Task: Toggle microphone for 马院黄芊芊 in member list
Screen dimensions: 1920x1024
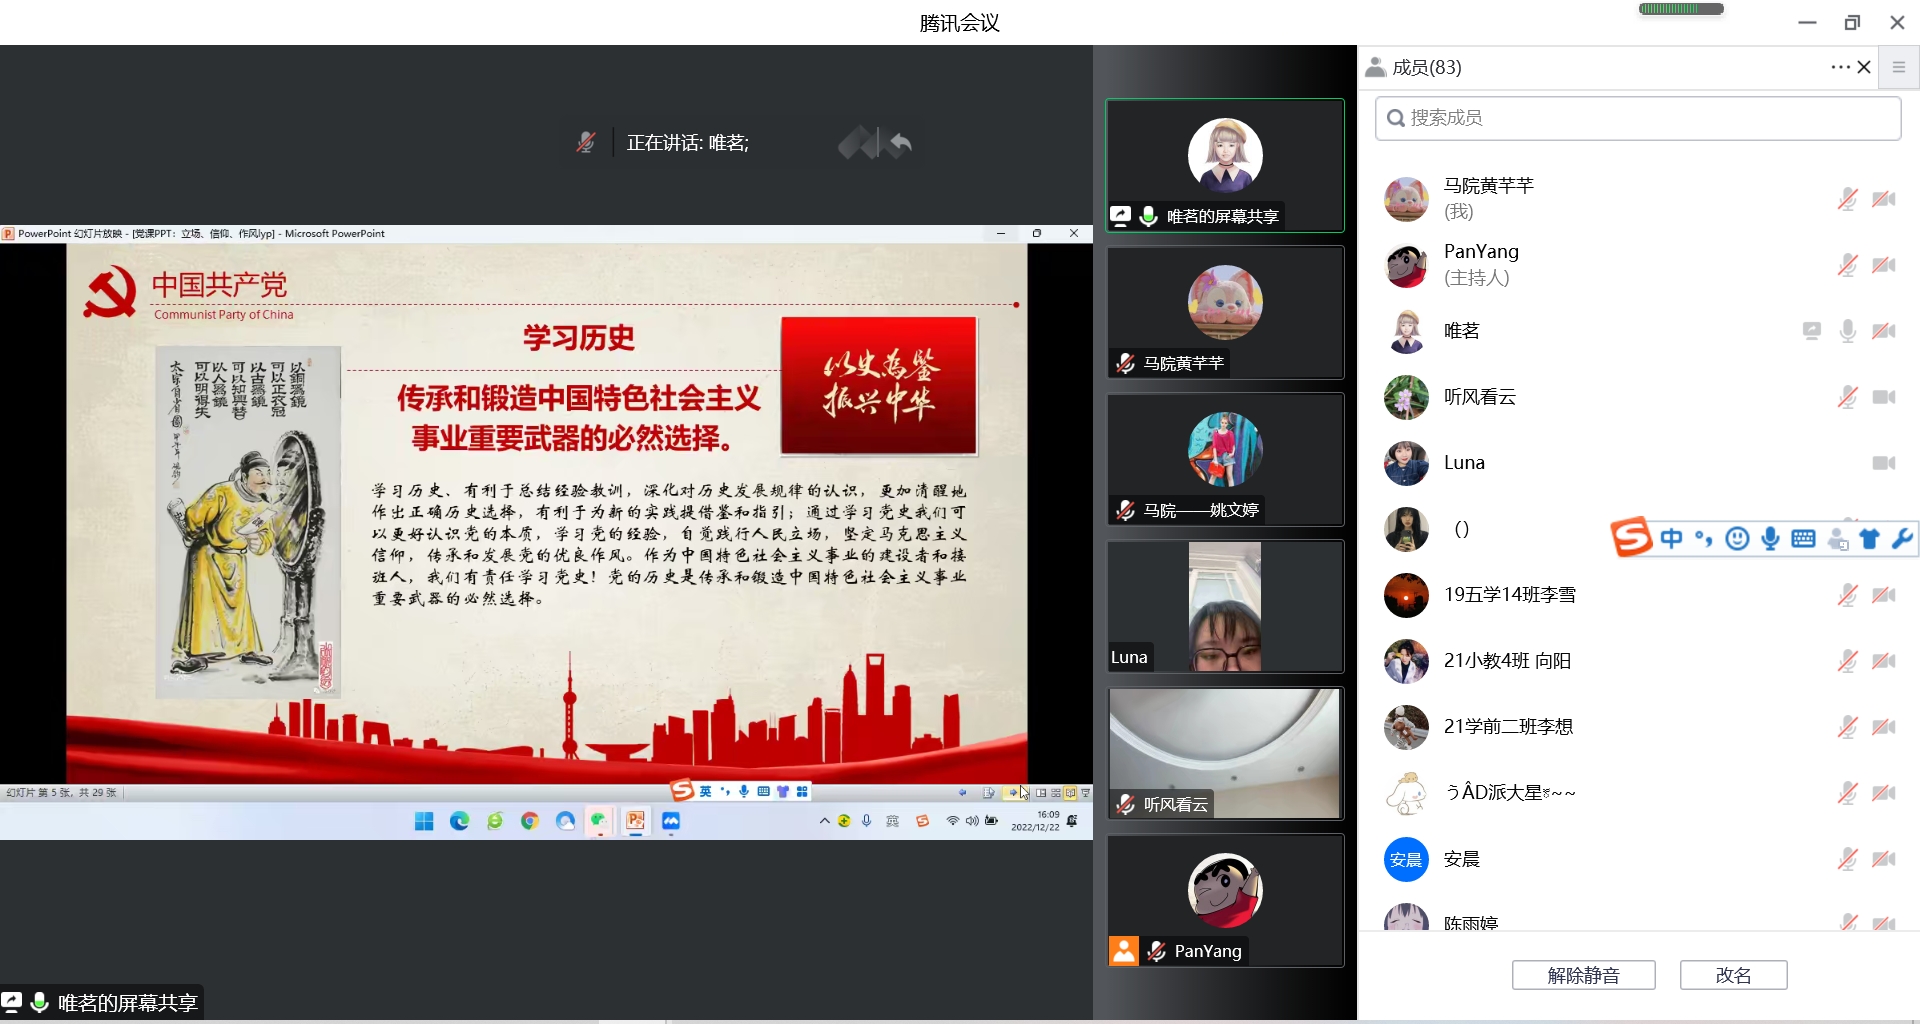Action: coord(1847,199)
